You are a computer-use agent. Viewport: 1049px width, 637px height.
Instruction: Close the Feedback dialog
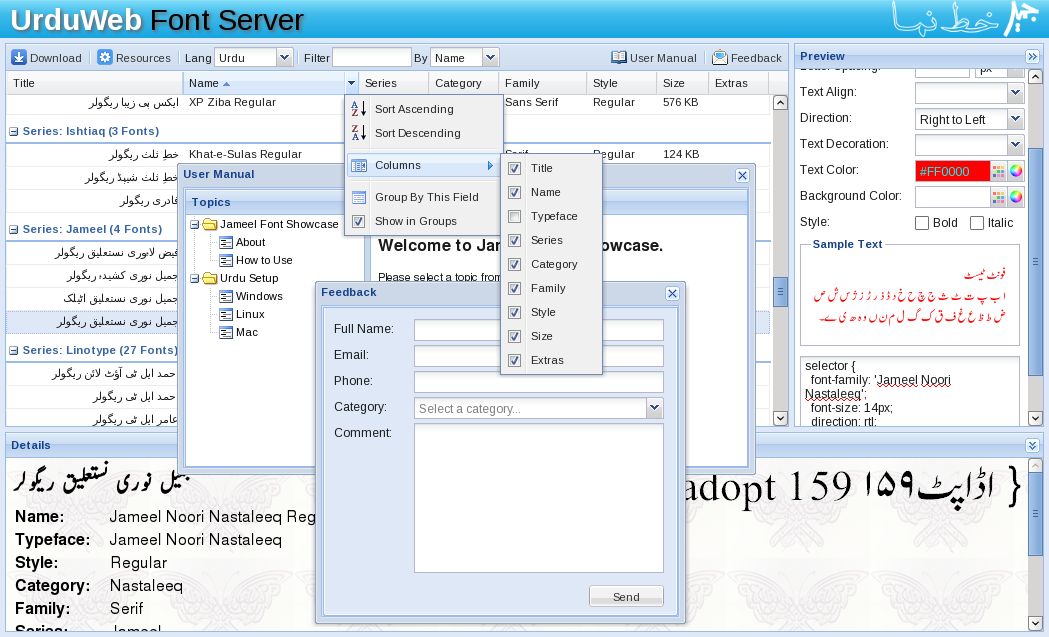[672, 293]
